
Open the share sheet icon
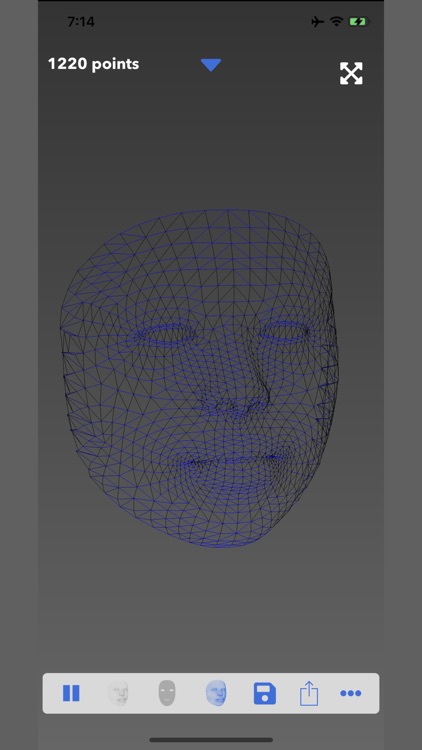(x=309, y=693)
